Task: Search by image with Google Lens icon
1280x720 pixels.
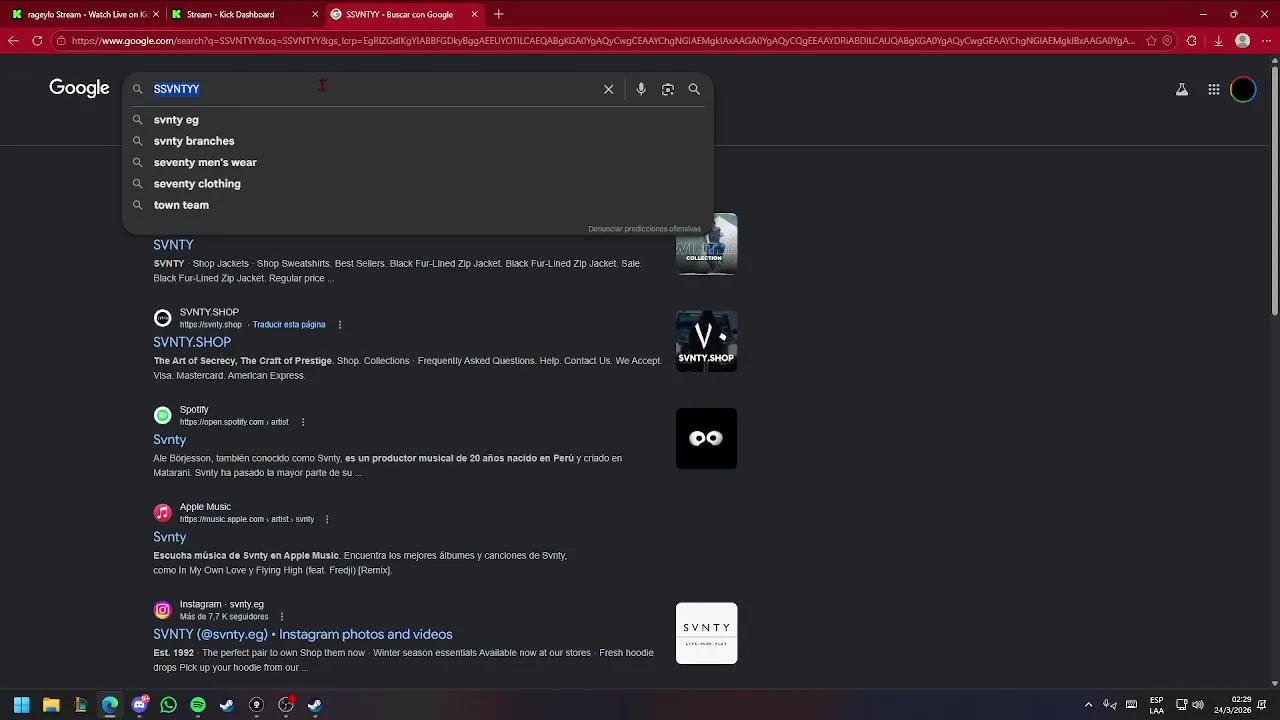Action: [x=668, y=89]
